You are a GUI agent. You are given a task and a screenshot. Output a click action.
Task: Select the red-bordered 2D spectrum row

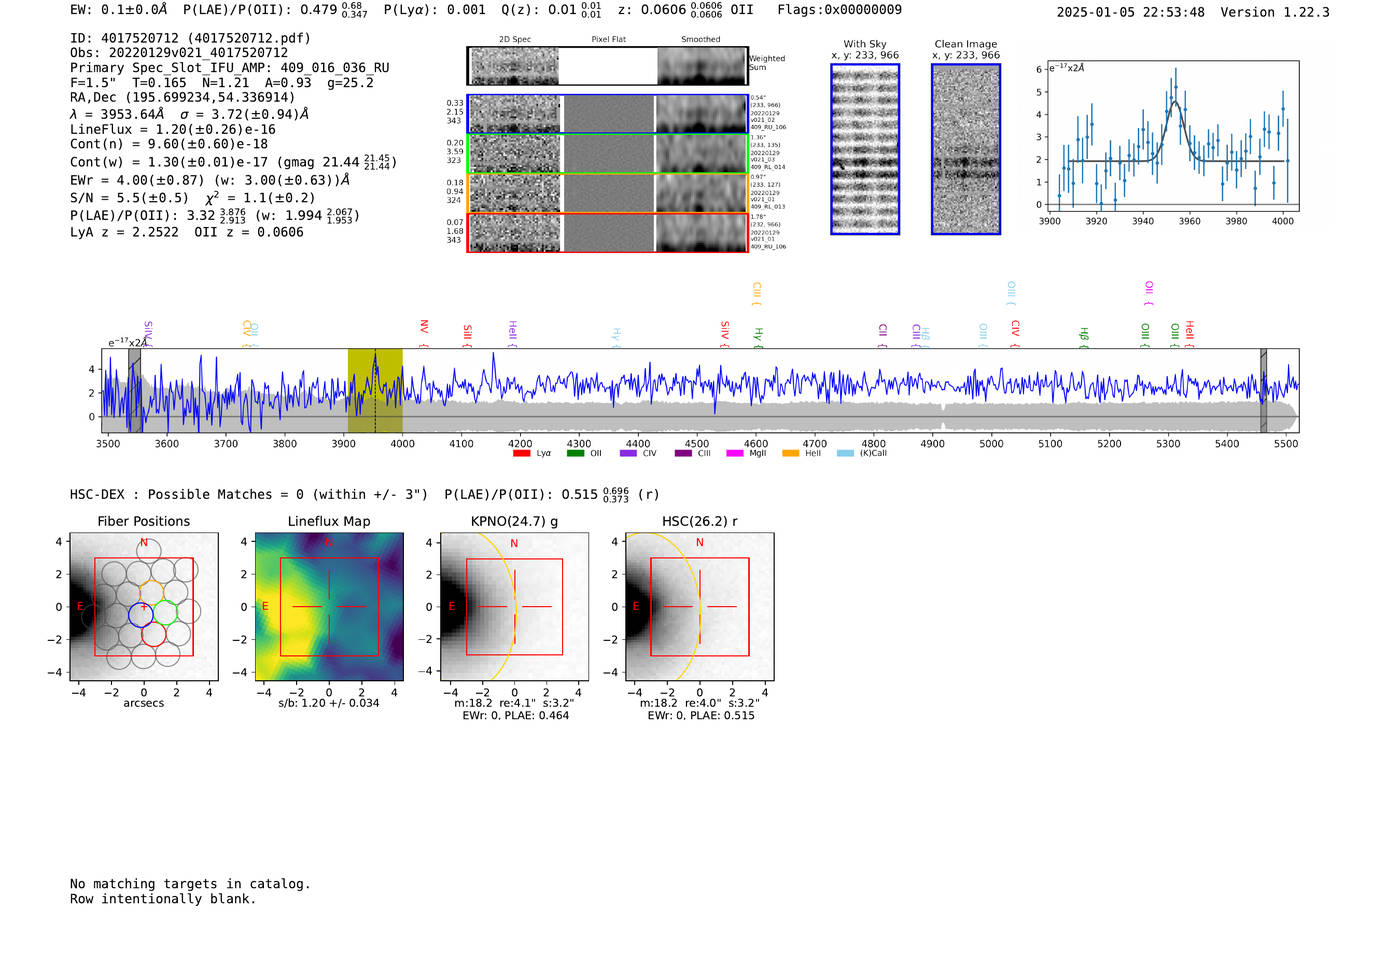point(607,232)
